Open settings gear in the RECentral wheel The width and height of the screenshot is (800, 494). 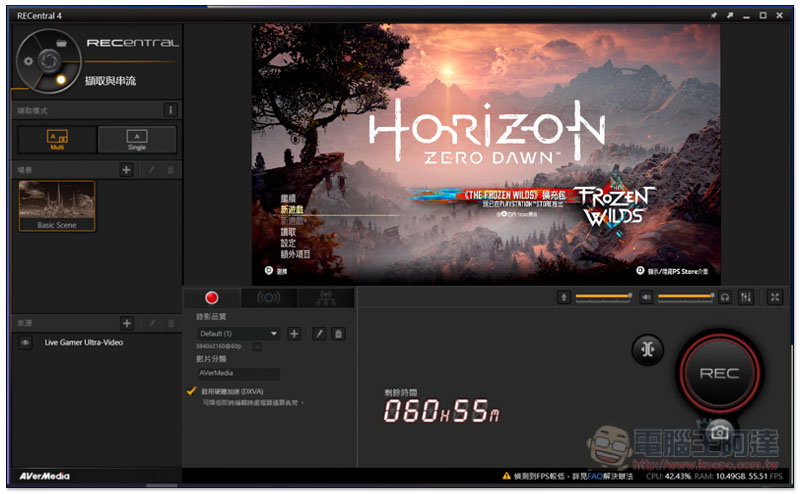28,61
